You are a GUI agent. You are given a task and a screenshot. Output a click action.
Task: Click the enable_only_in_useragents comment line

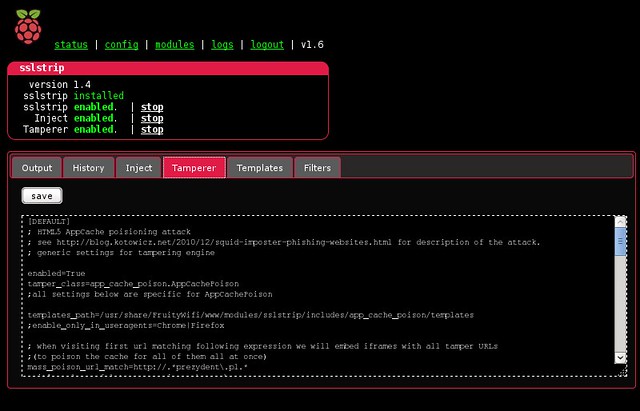pos(126,325)
